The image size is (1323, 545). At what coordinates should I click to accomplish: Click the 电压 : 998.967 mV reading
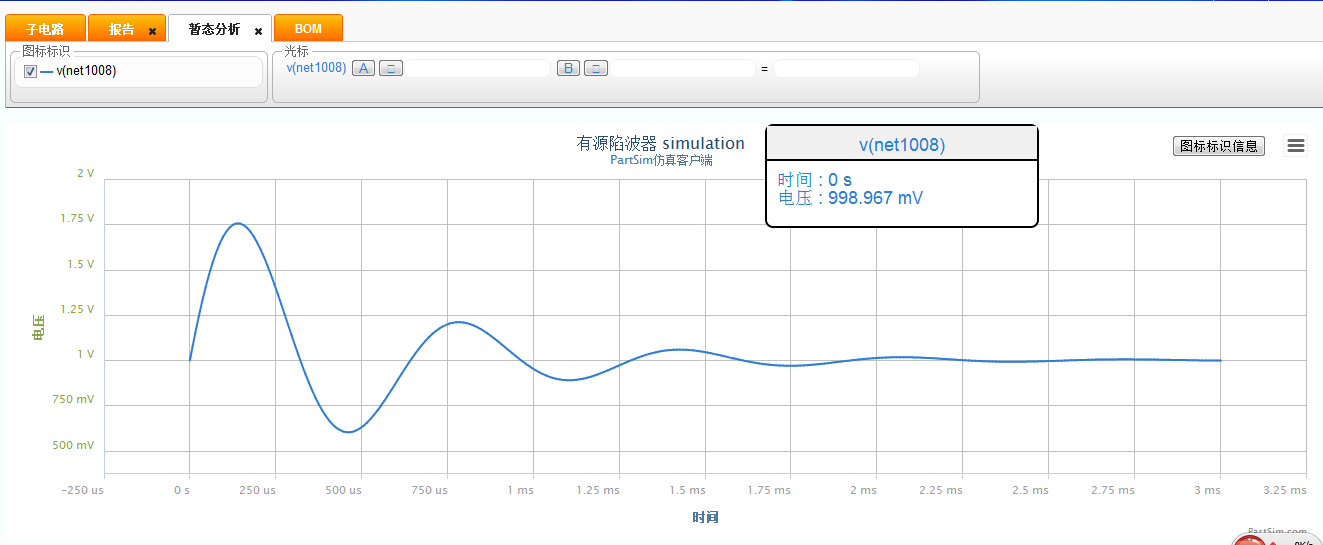coord(850,198)
